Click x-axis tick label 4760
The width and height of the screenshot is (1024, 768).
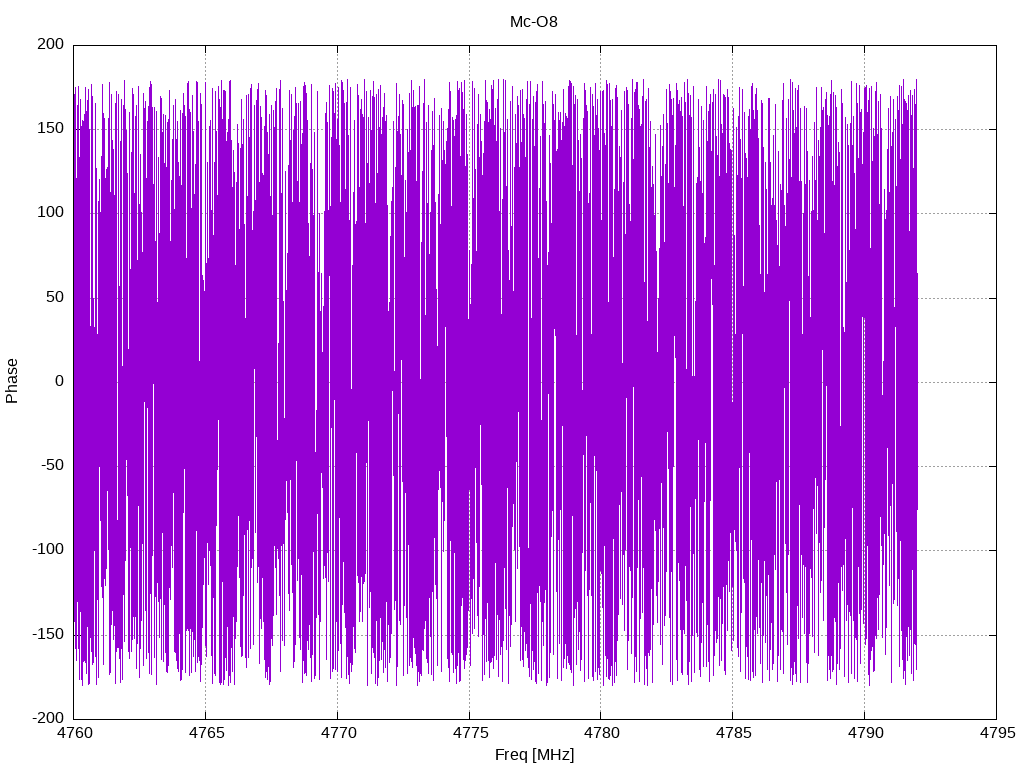pyautogui.click(x=74, y=733)
